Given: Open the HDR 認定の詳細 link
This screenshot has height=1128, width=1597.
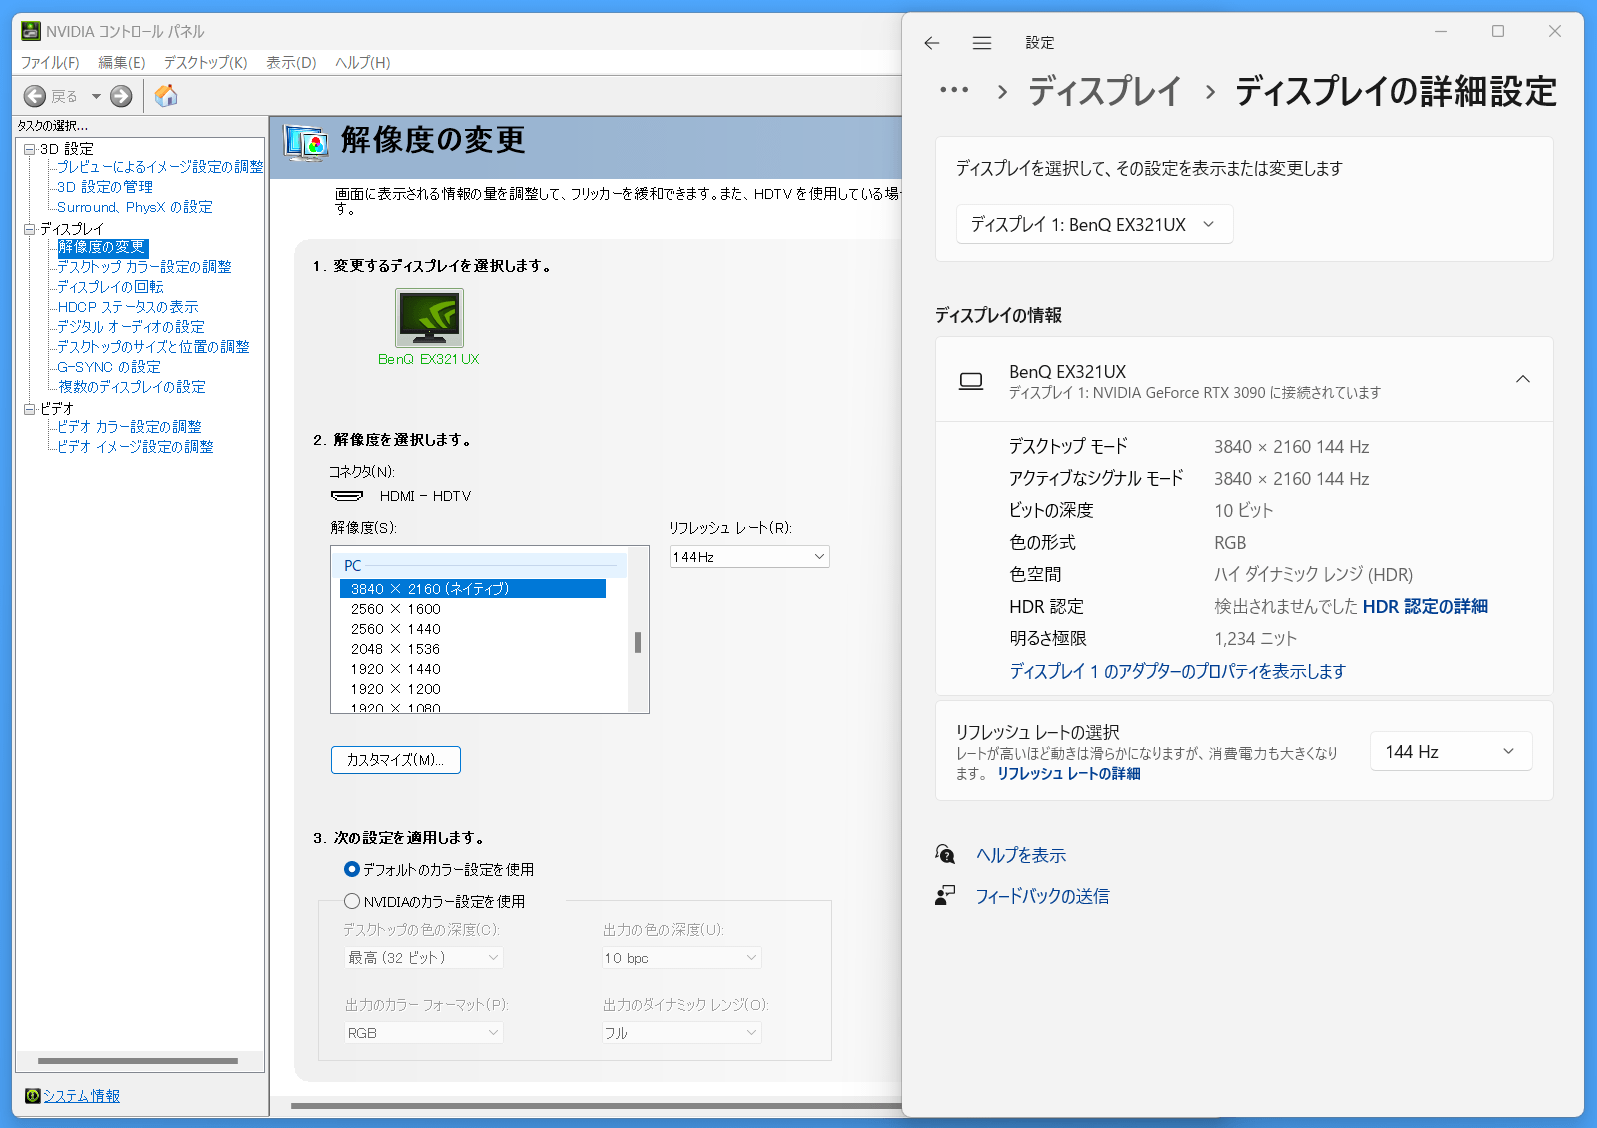Looking at the screenshot, I should tap(1425, 607).
